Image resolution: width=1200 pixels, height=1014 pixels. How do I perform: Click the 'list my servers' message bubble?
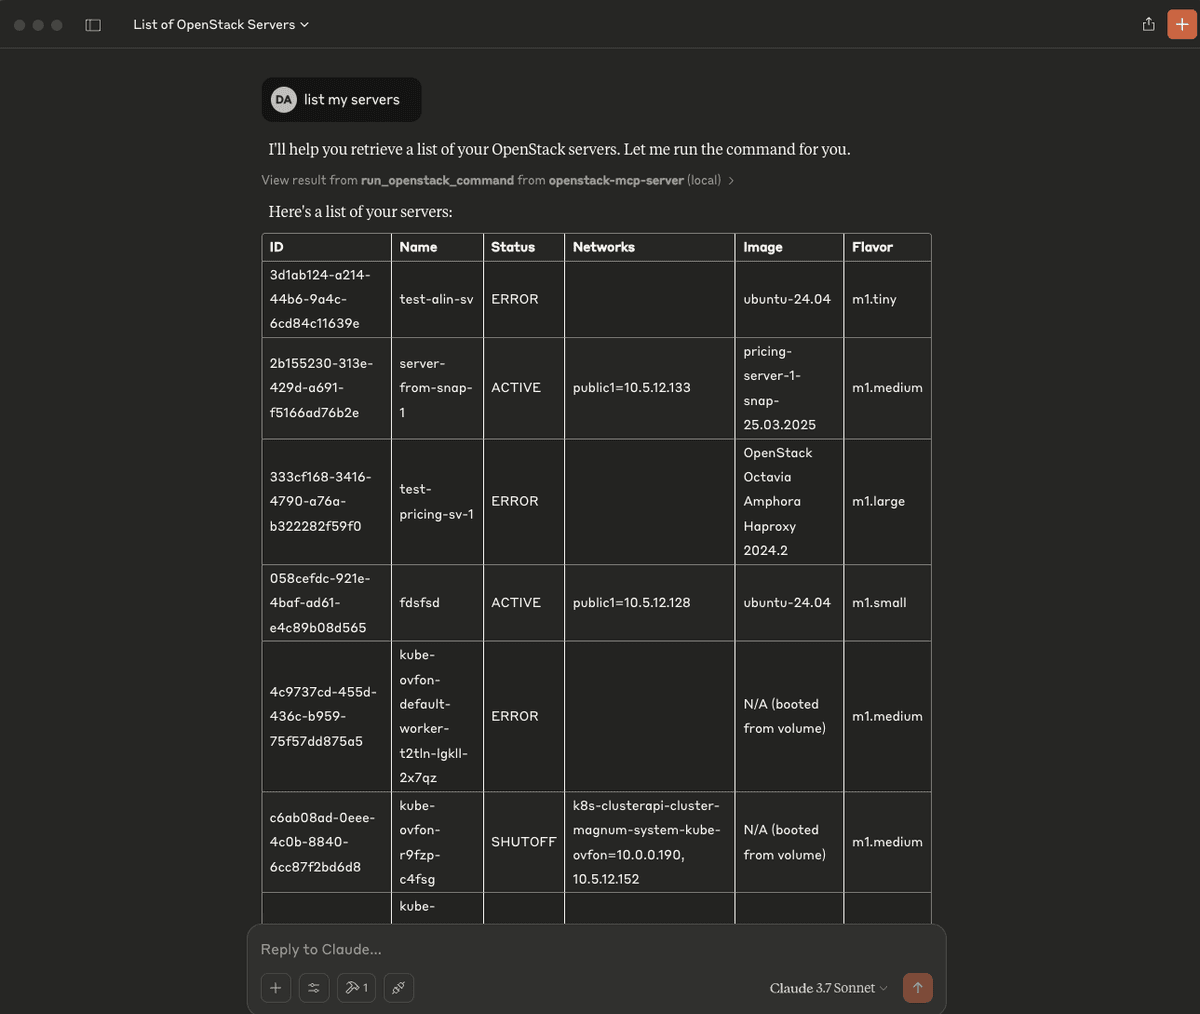click(x=341, y=100)
